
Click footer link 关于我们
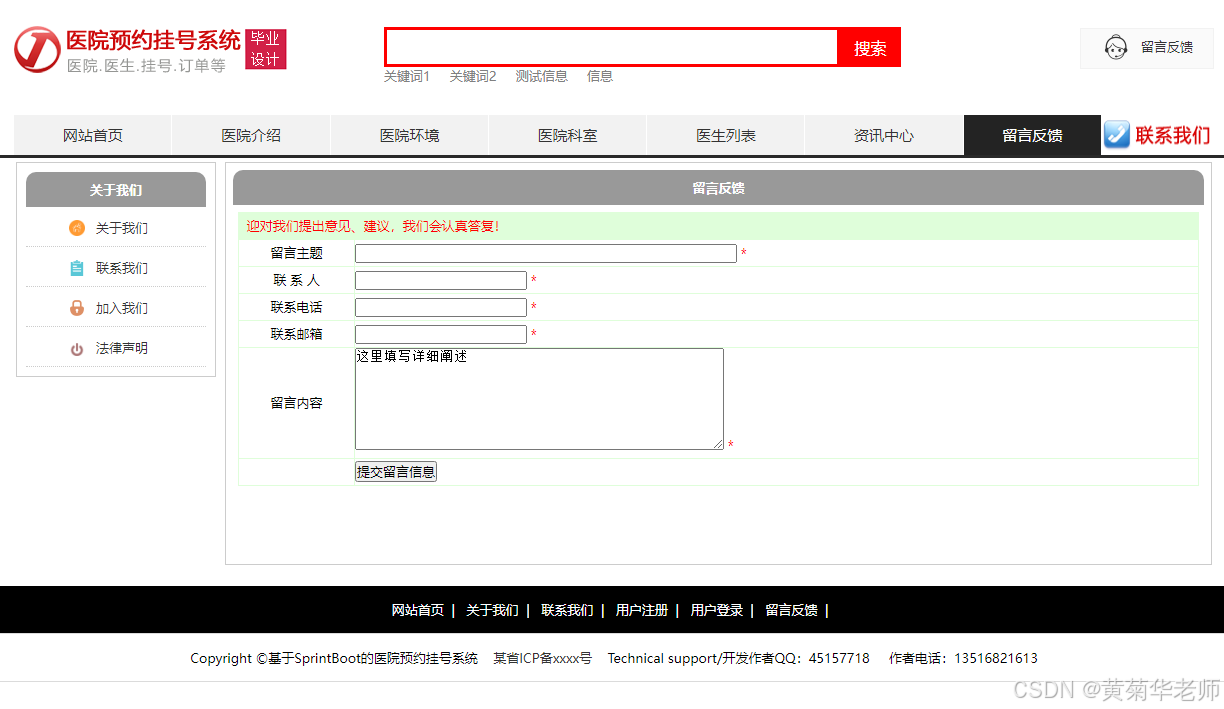click(x=492, y=610)
